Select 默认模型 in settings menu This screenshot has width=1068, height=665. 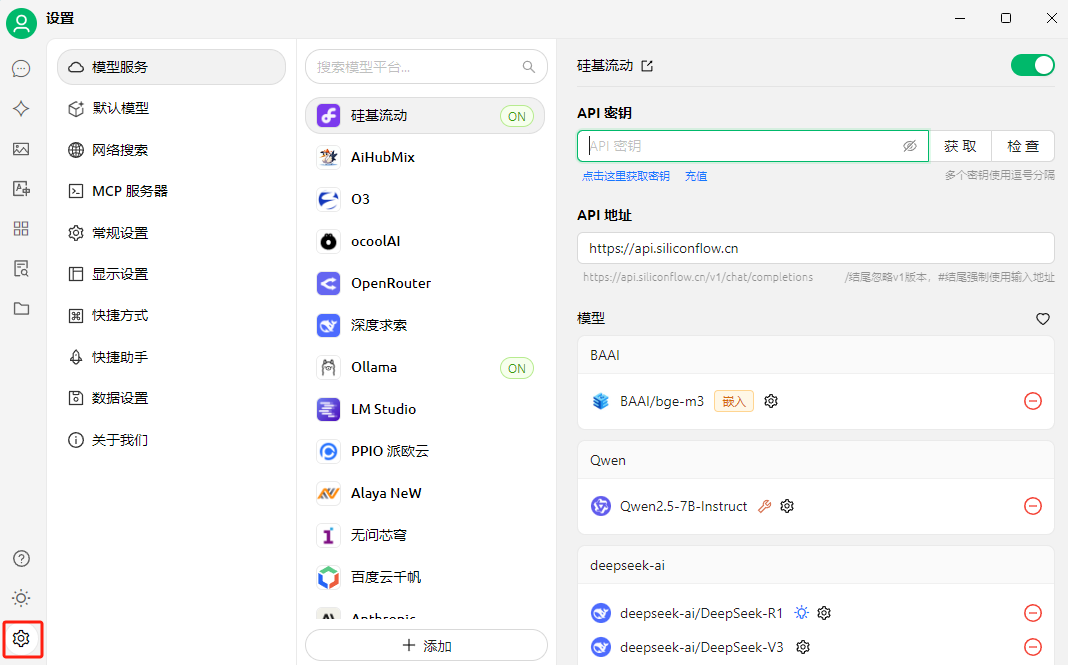(x=120, y=108)
